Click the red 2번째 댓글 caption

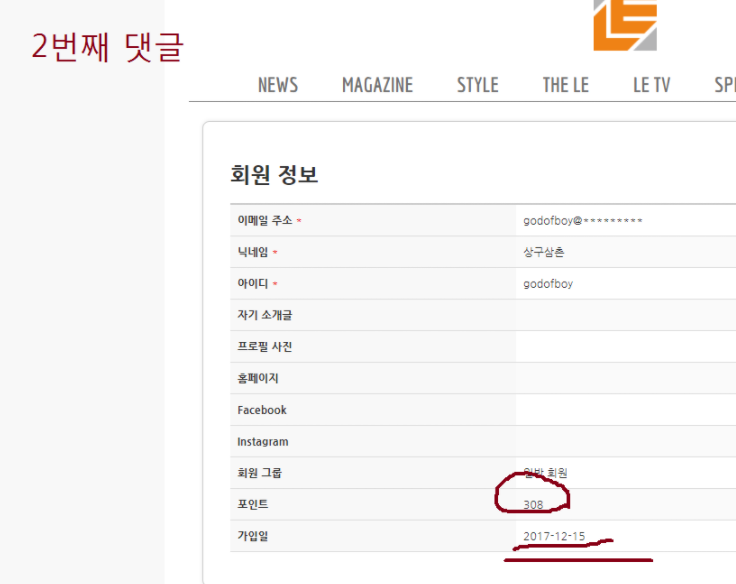point(107,47)
